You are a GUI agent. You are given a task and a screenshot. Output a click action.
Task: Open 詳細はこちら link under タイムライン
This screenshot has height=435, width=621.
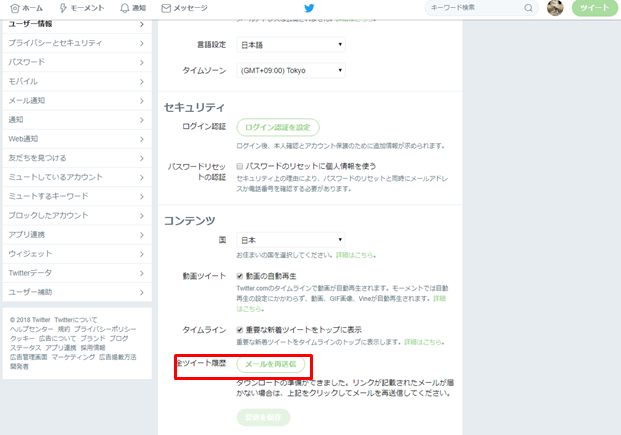423,342
